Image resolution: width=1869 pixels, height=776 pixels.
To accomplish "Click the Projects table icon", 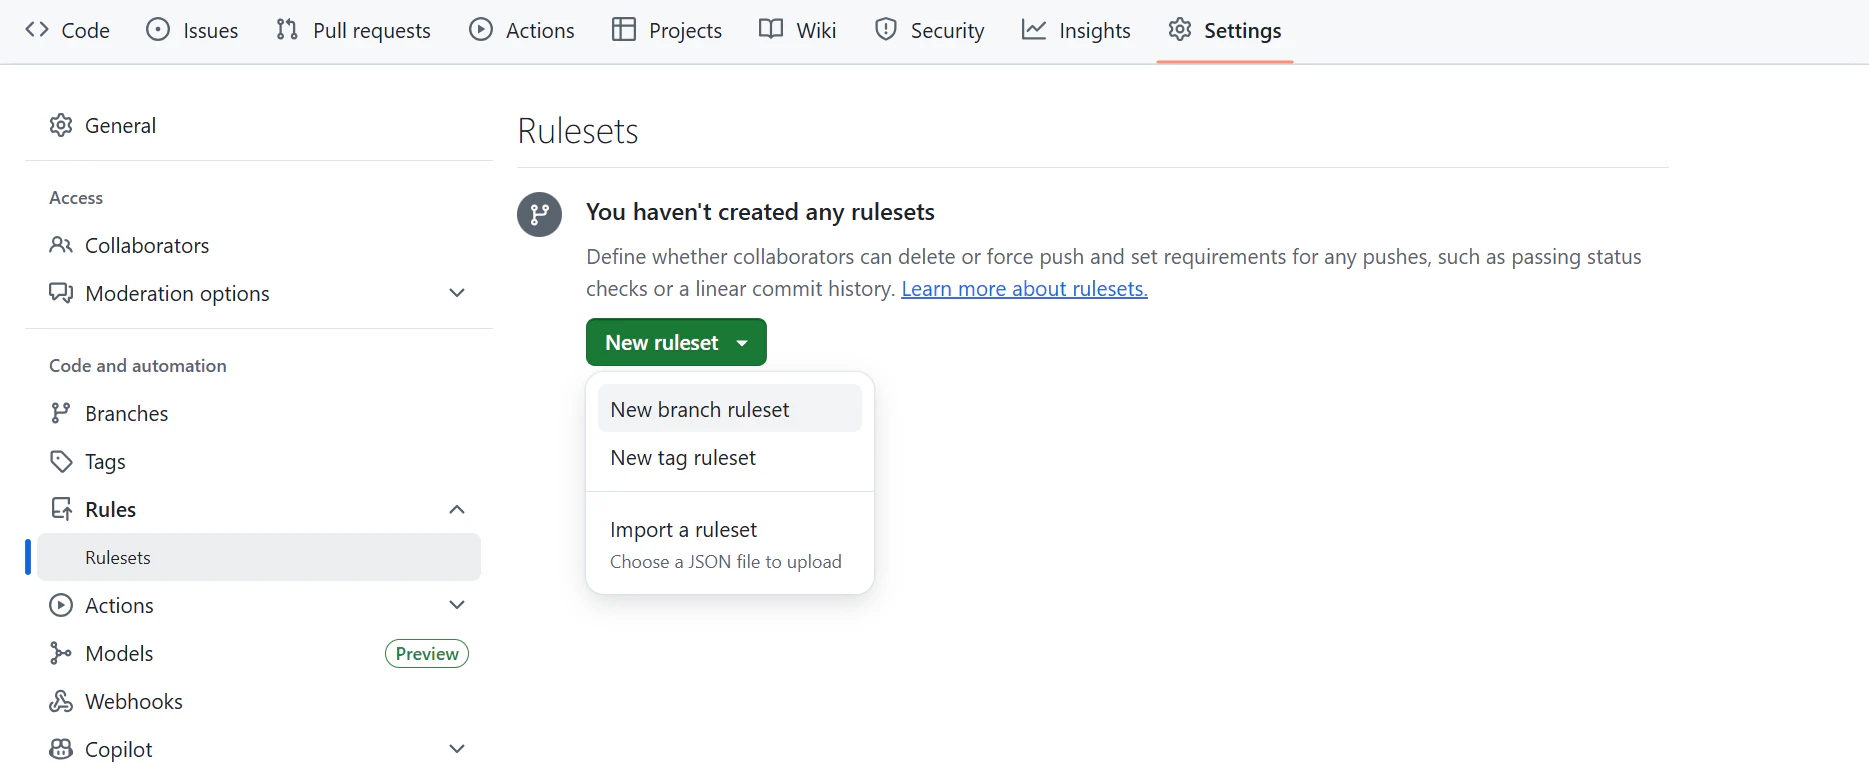I will (x=624, y=30).
